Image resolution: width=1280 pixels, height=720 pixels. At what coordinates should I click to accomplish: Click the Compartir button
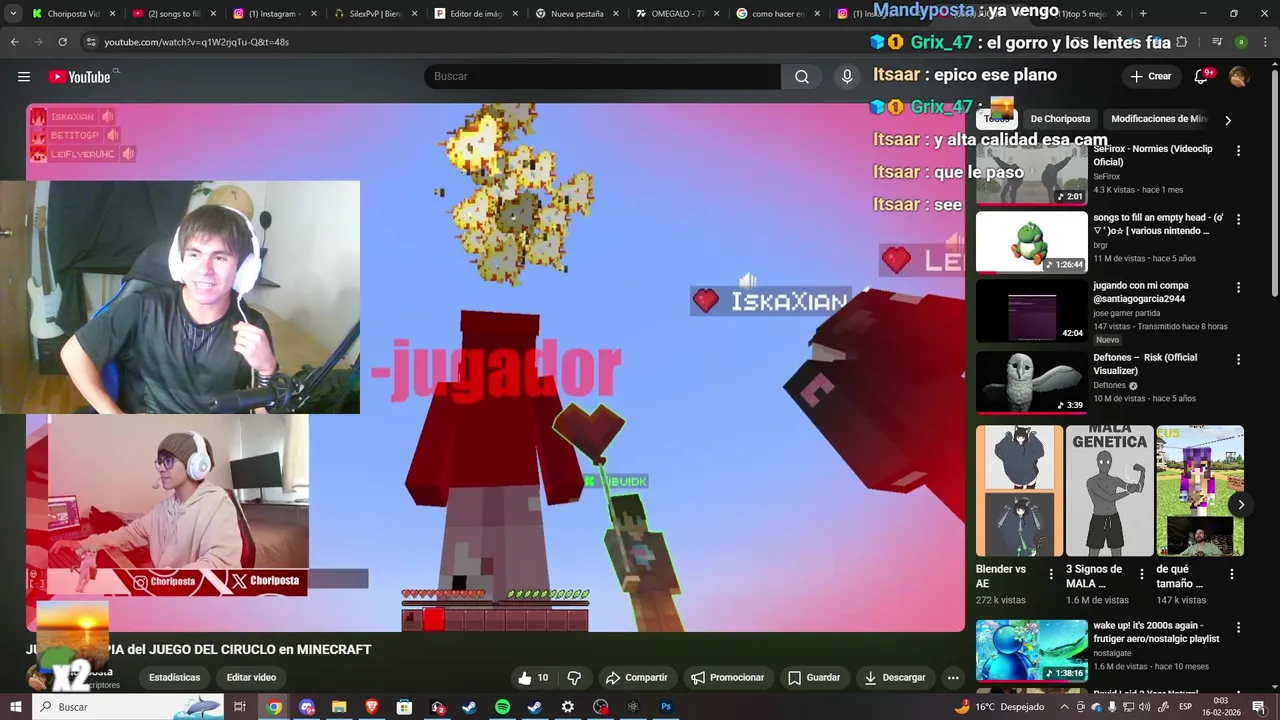[x=636, y=677]
